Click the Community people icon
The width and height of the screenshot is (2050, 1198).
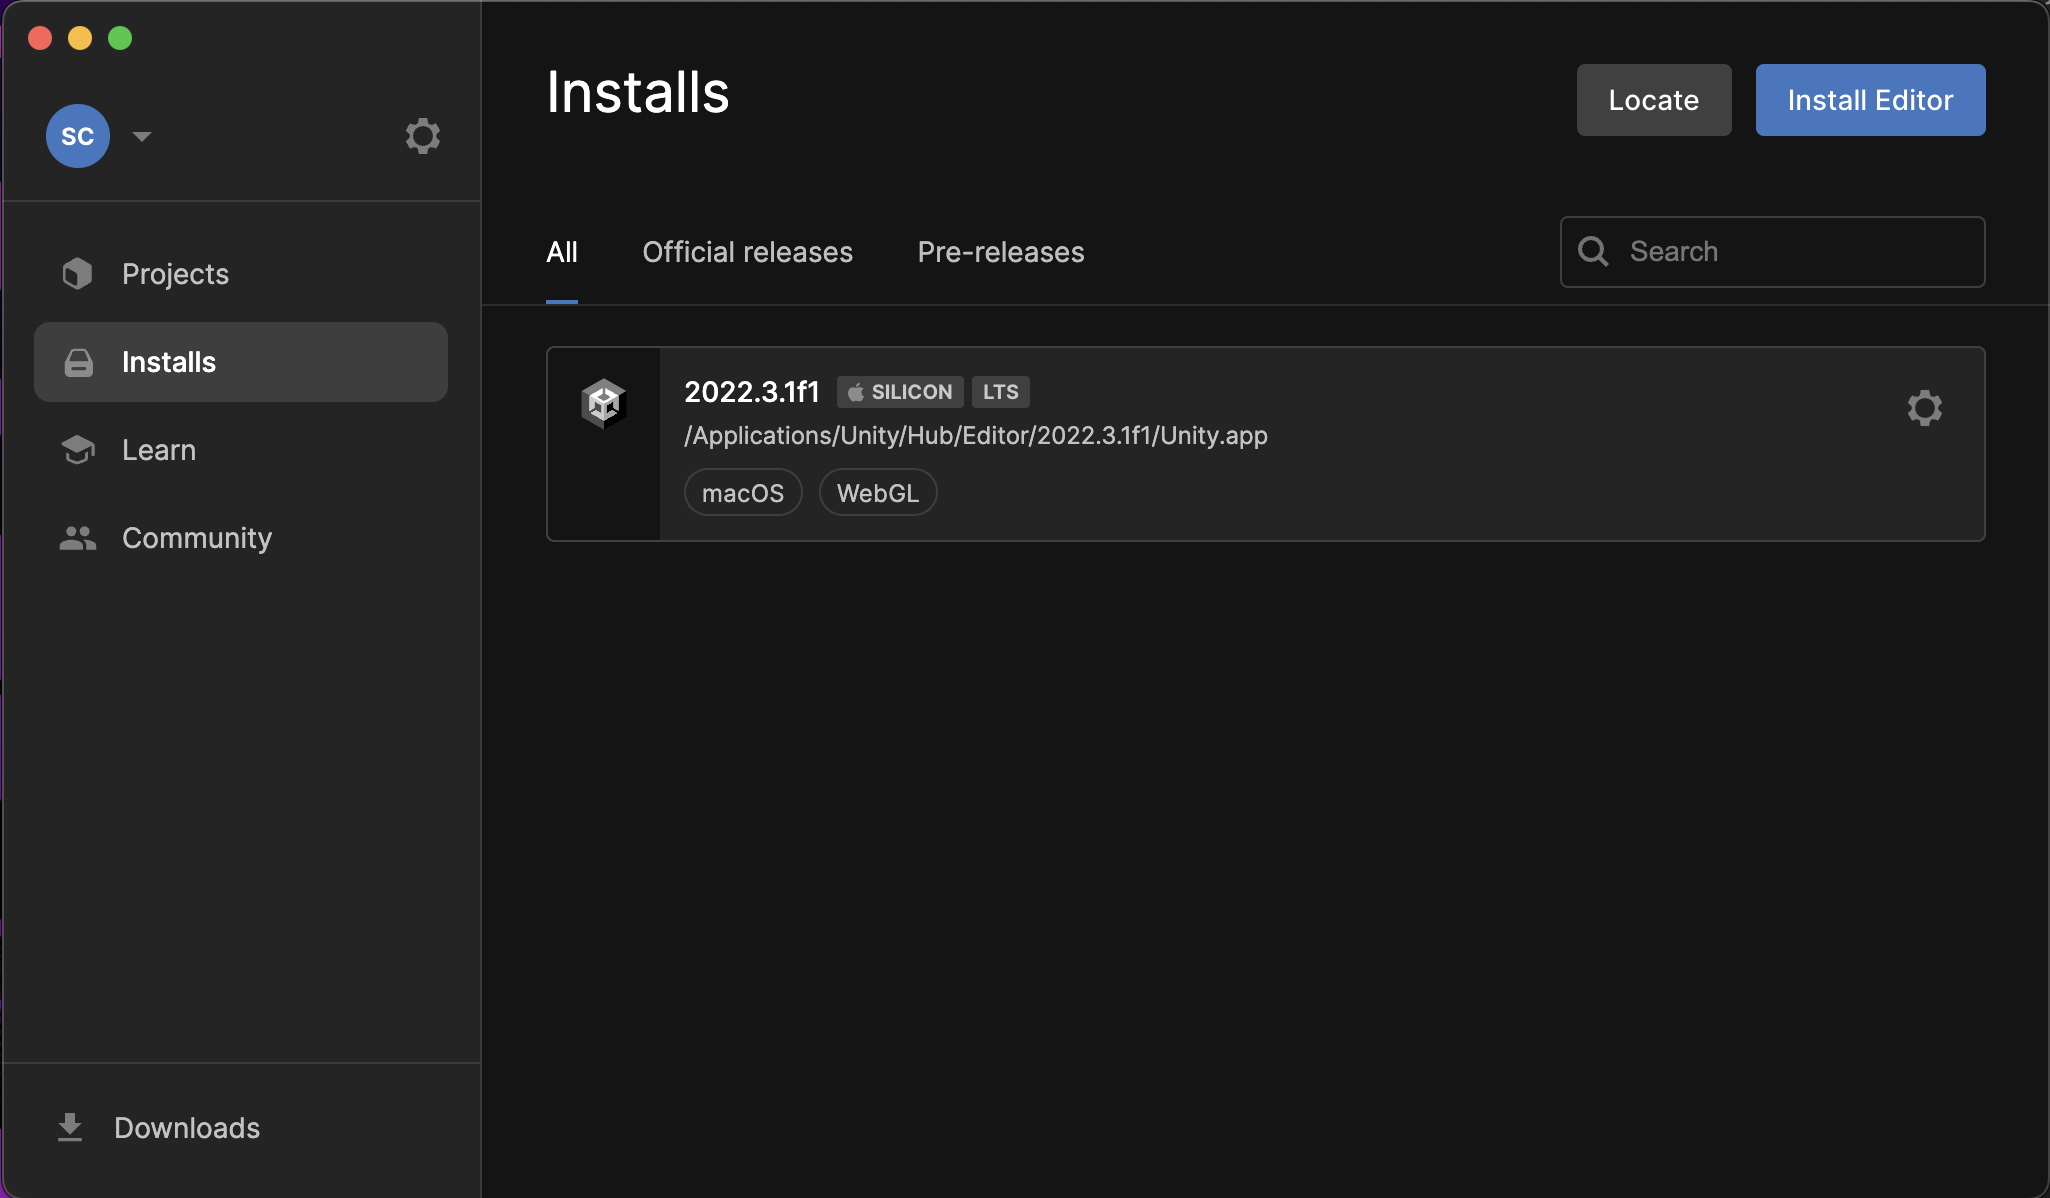pyautogui.click(x=77, y=538)
